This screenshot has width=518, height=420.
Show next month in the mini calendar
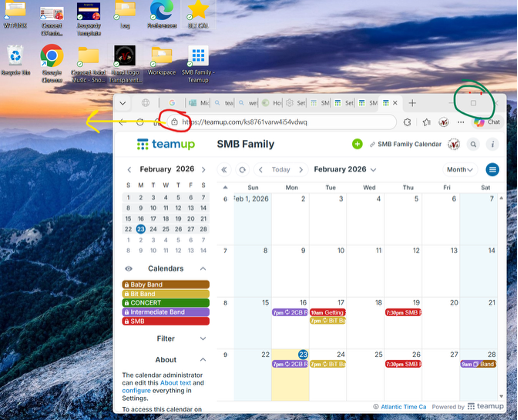coord(203,170)
